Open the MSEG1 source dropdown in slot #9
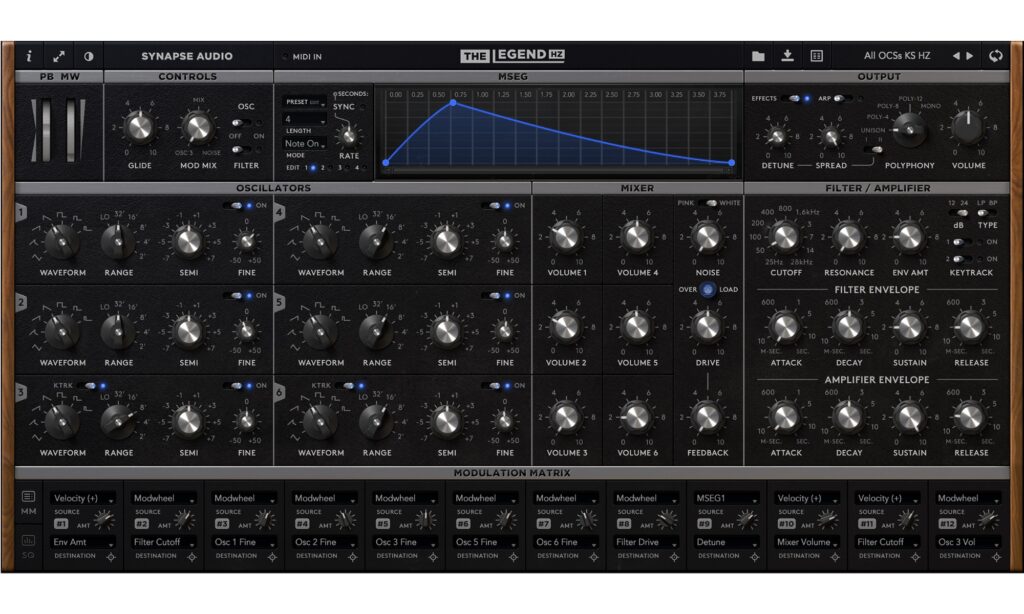 [x=726, y=498]
